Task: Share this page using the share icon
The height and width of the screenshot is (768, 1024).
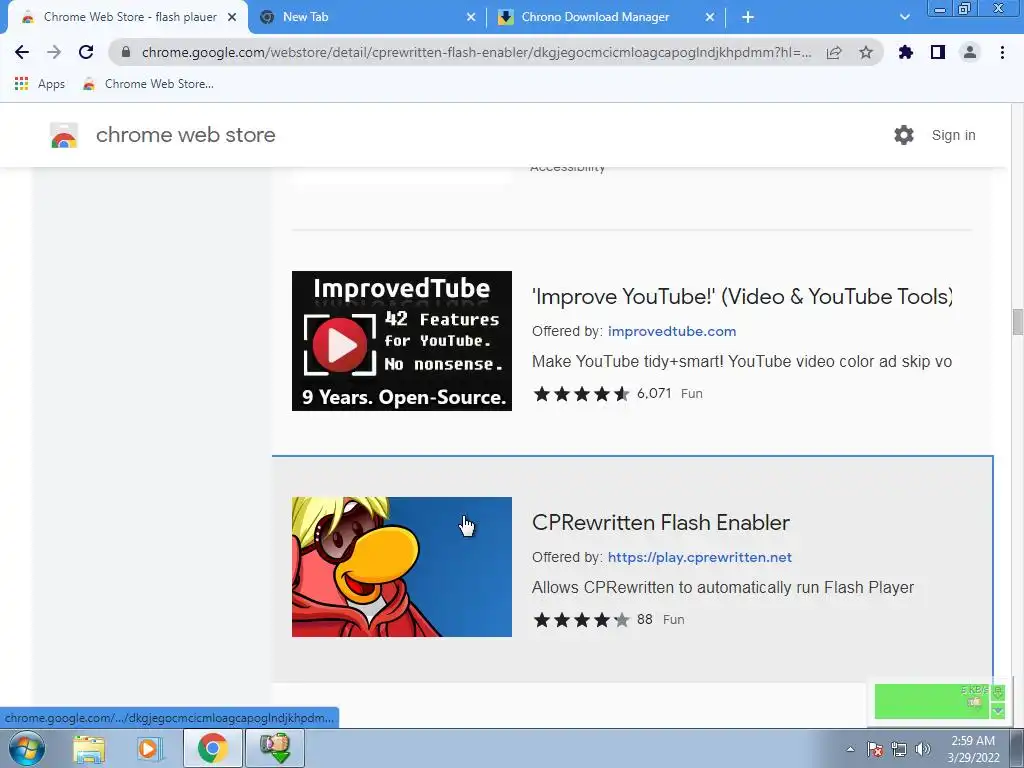Action: tap(834, 52)
